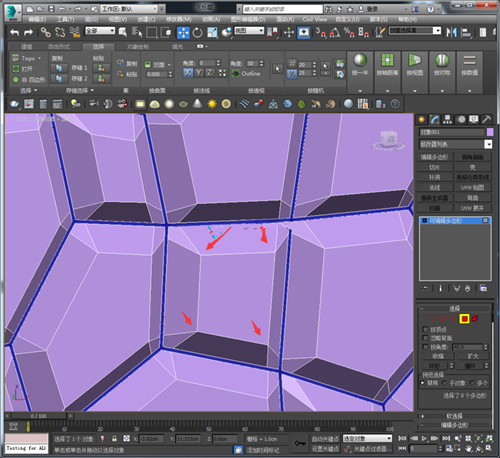Click the time slider showing 0 / 100
The image size is (500, 458).
(39, 416)
